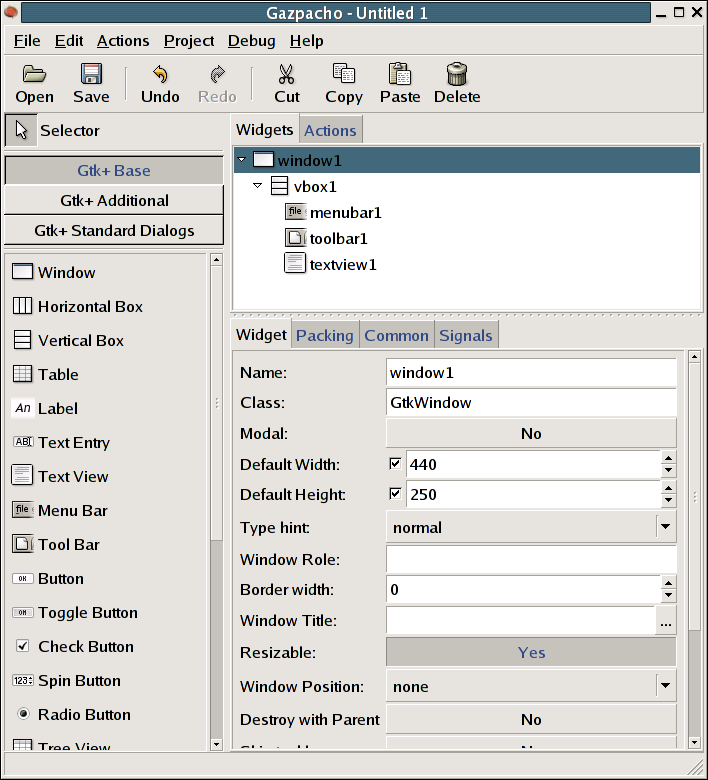Click the properties panel scrollbar down arrow

[x=694, y=743]
